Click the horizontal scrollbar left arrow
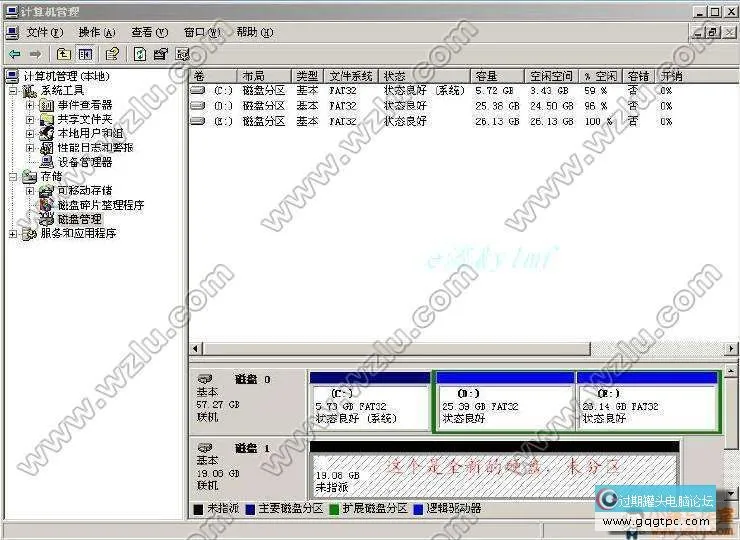This screenshot has height=540, width=740. (x=196, y=349)
